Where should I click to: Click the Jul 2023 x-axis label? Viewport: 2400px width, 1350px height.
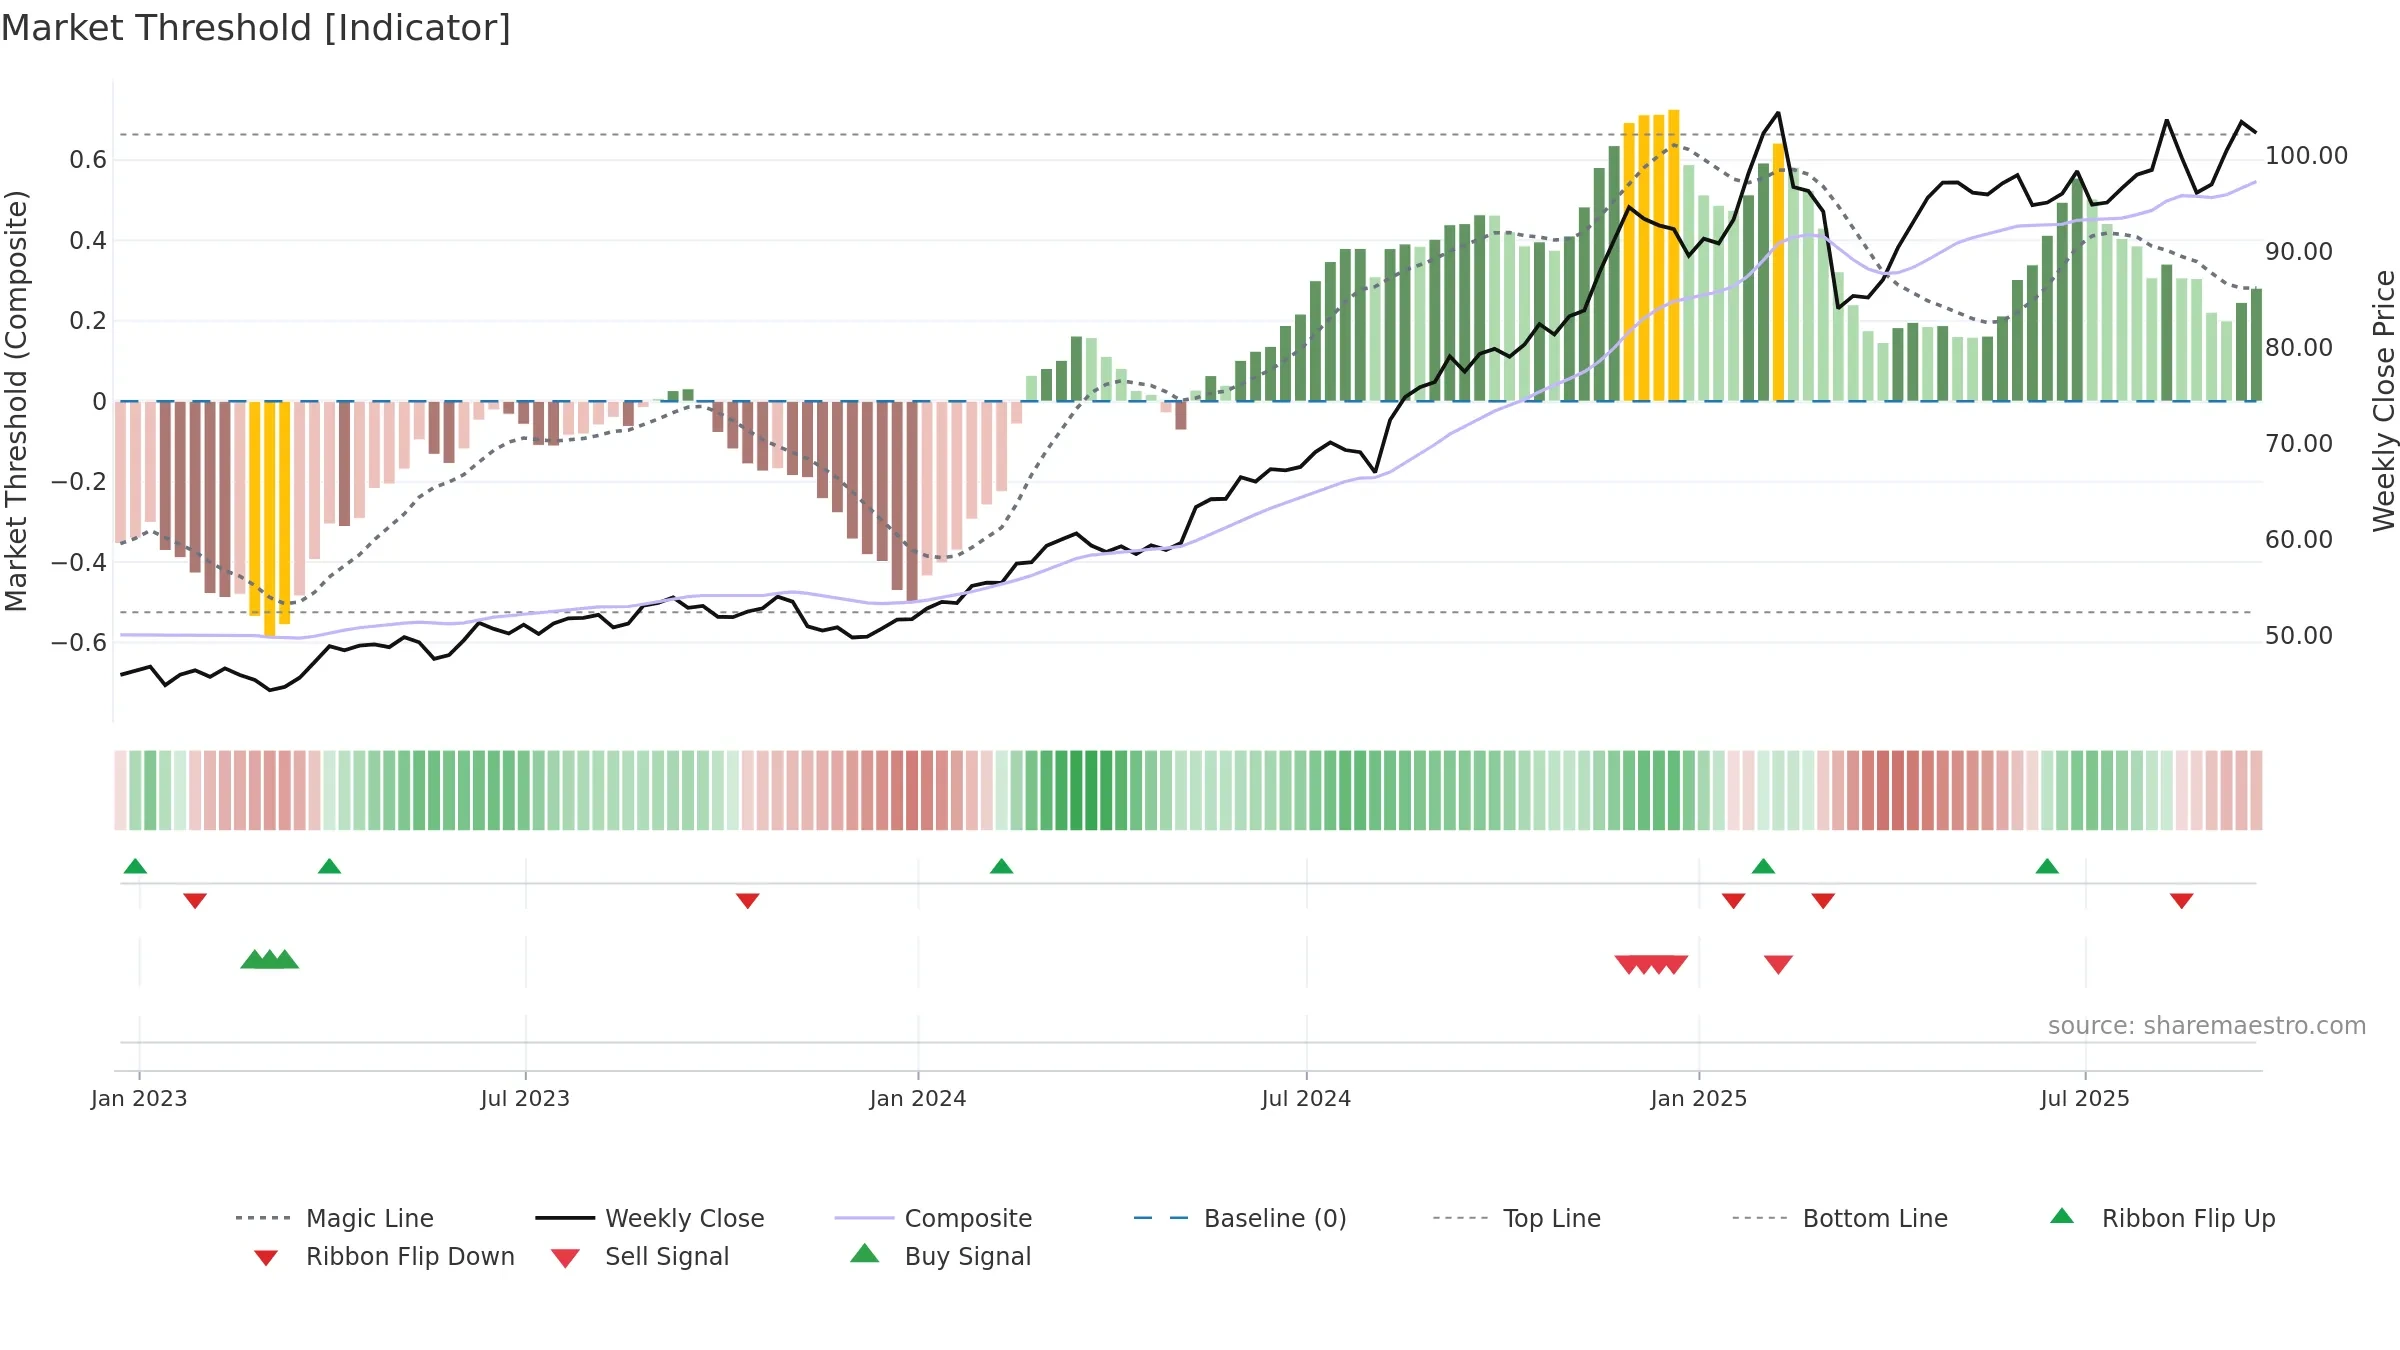(x=525, y=1098)
